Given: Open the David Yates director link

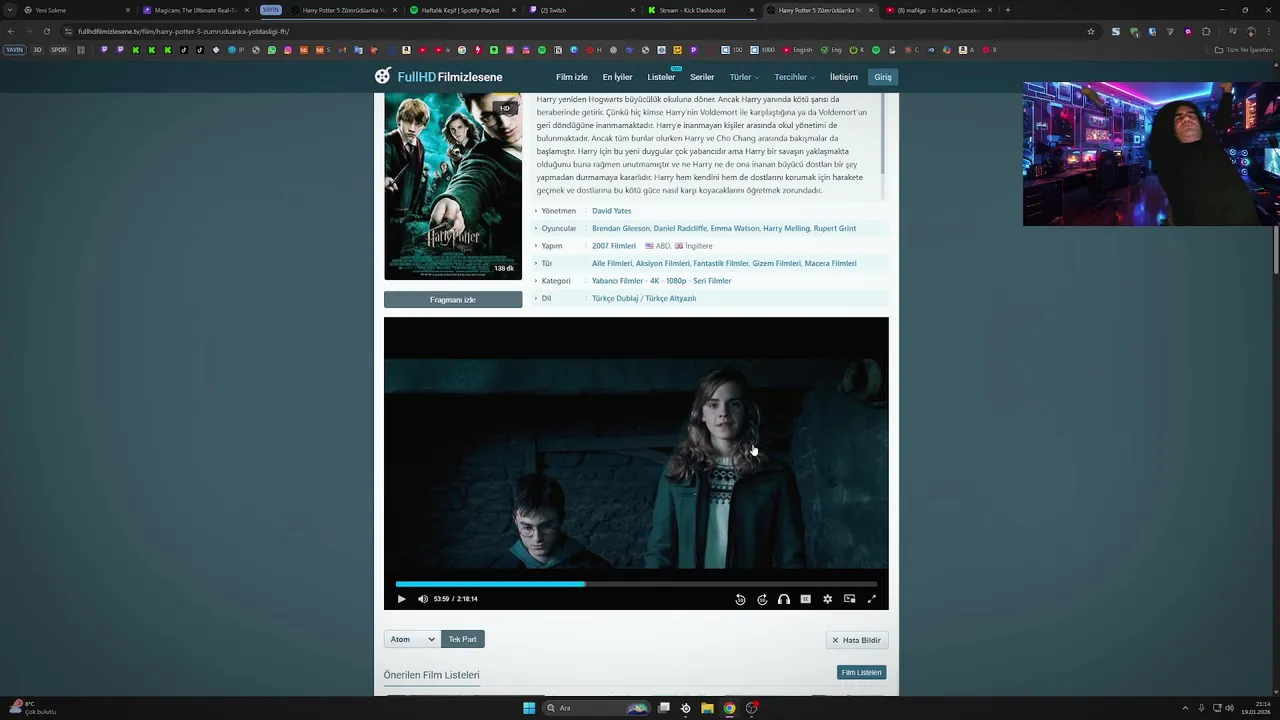Looking at the screenshot, I should pyautogui.click(x=611, y=211).
